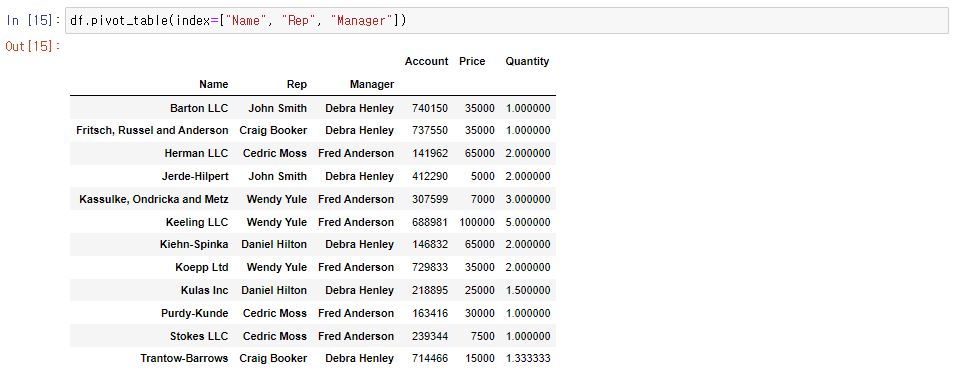
Task: Select the Keeling LLC name cell
Action: [x=197, y=222]
